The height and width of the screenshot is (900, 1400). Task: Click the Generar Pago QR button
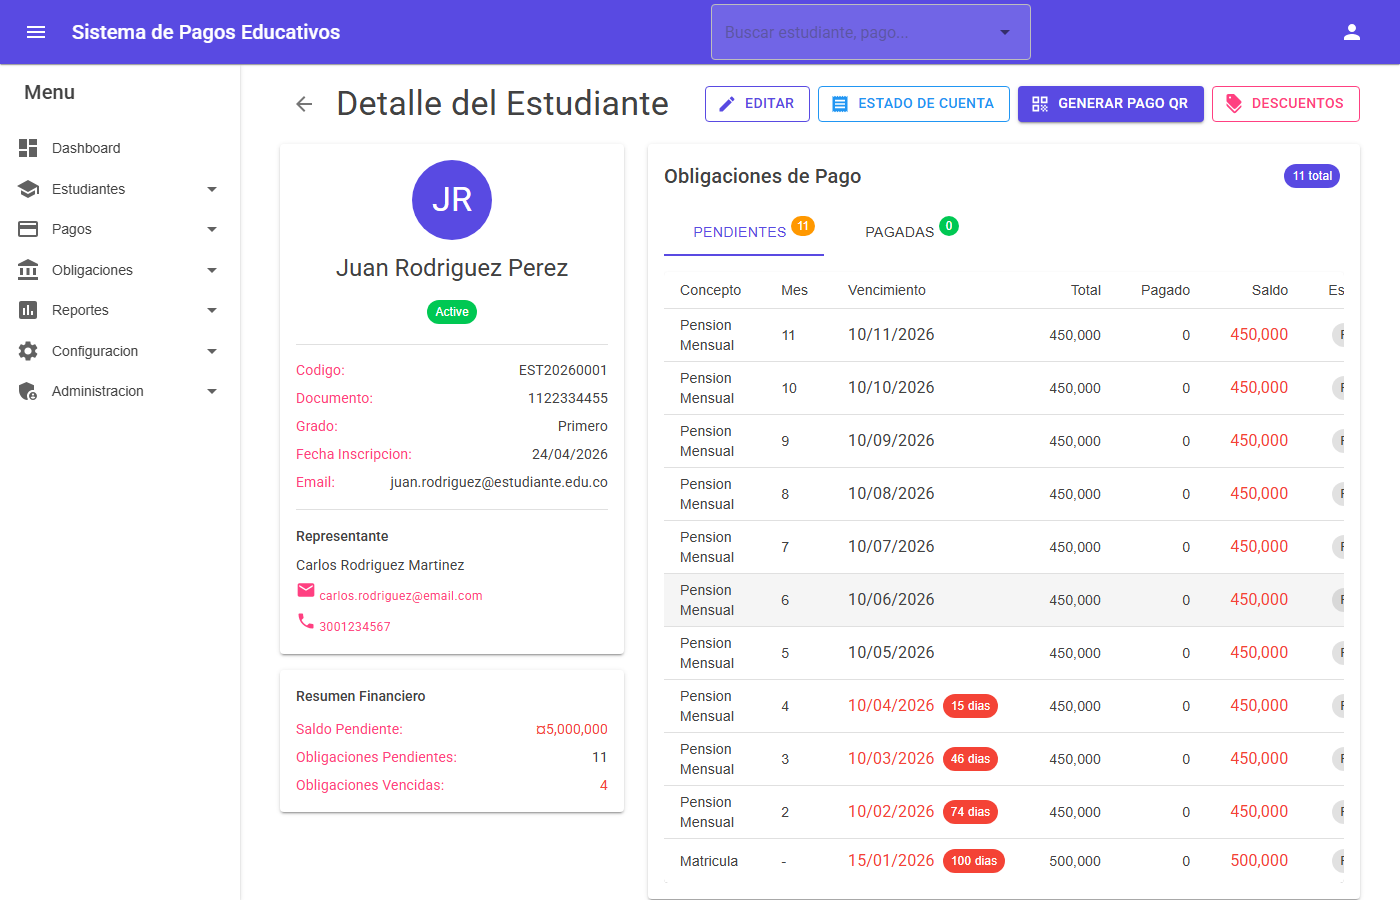point(1111,104)
